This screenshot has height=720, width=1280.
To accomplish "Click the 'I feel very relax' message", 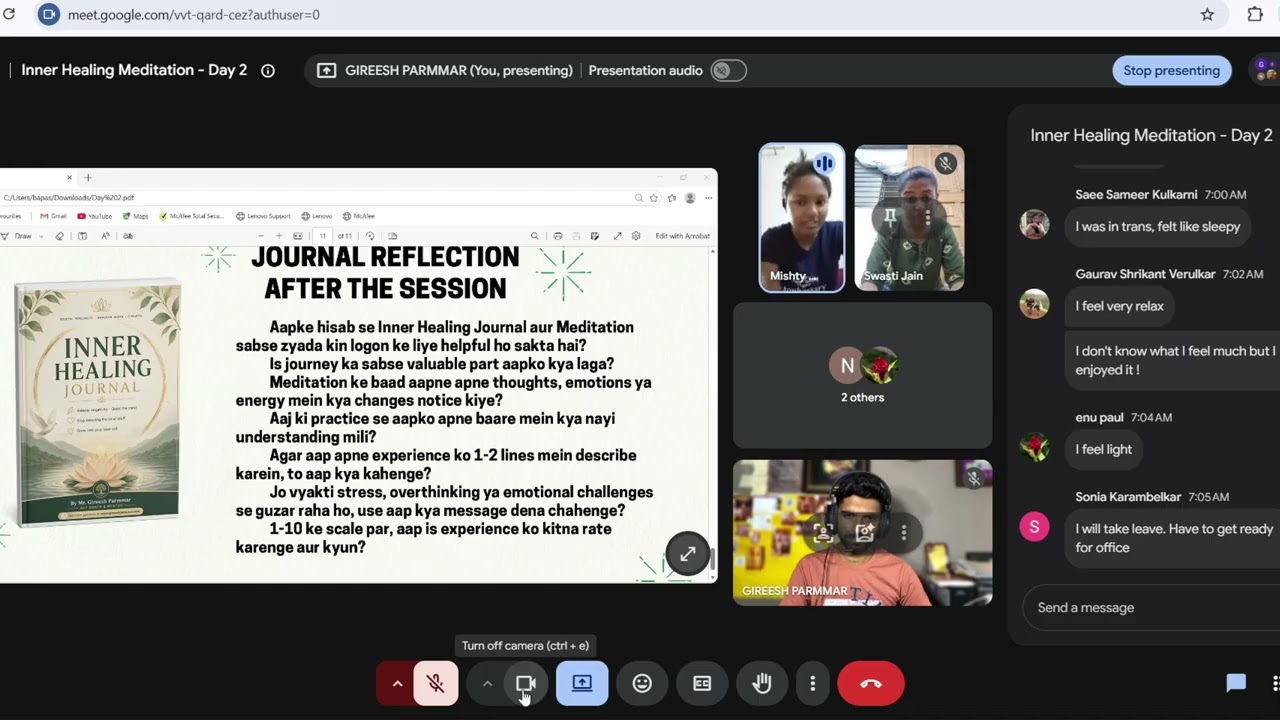I will pos(1119,306).
